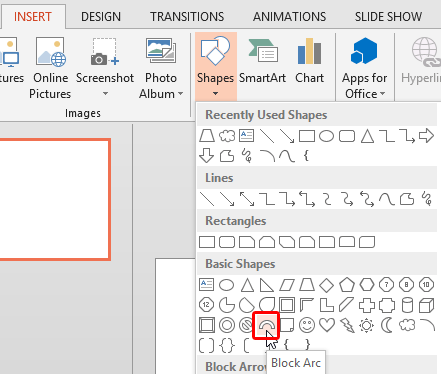
Task: Pick the Double Arrow line in Lines
Action: 247,199
